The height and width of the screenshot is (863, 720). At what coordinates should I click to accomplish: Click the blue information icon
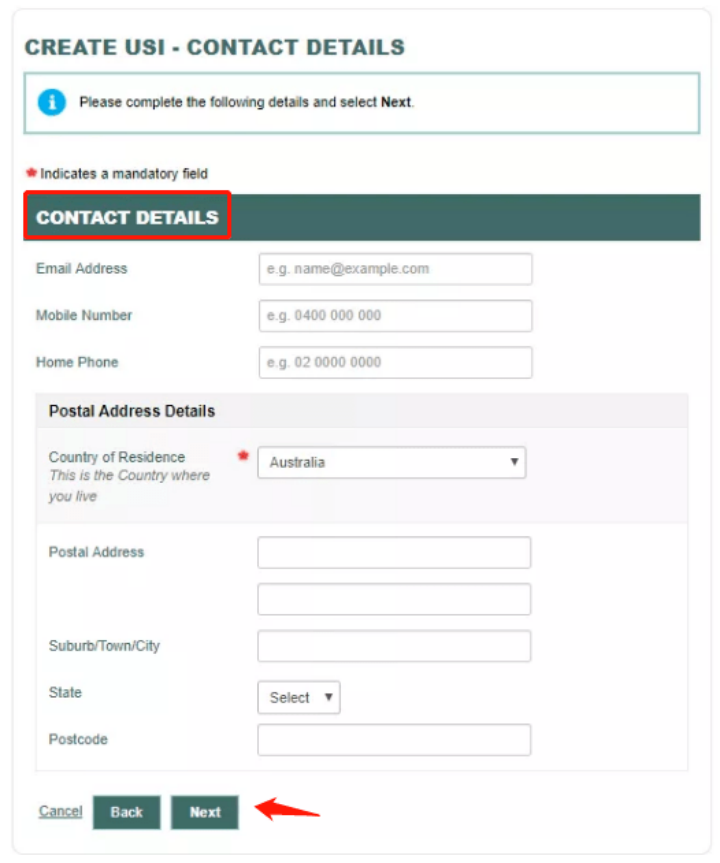(x=52, y=102)
